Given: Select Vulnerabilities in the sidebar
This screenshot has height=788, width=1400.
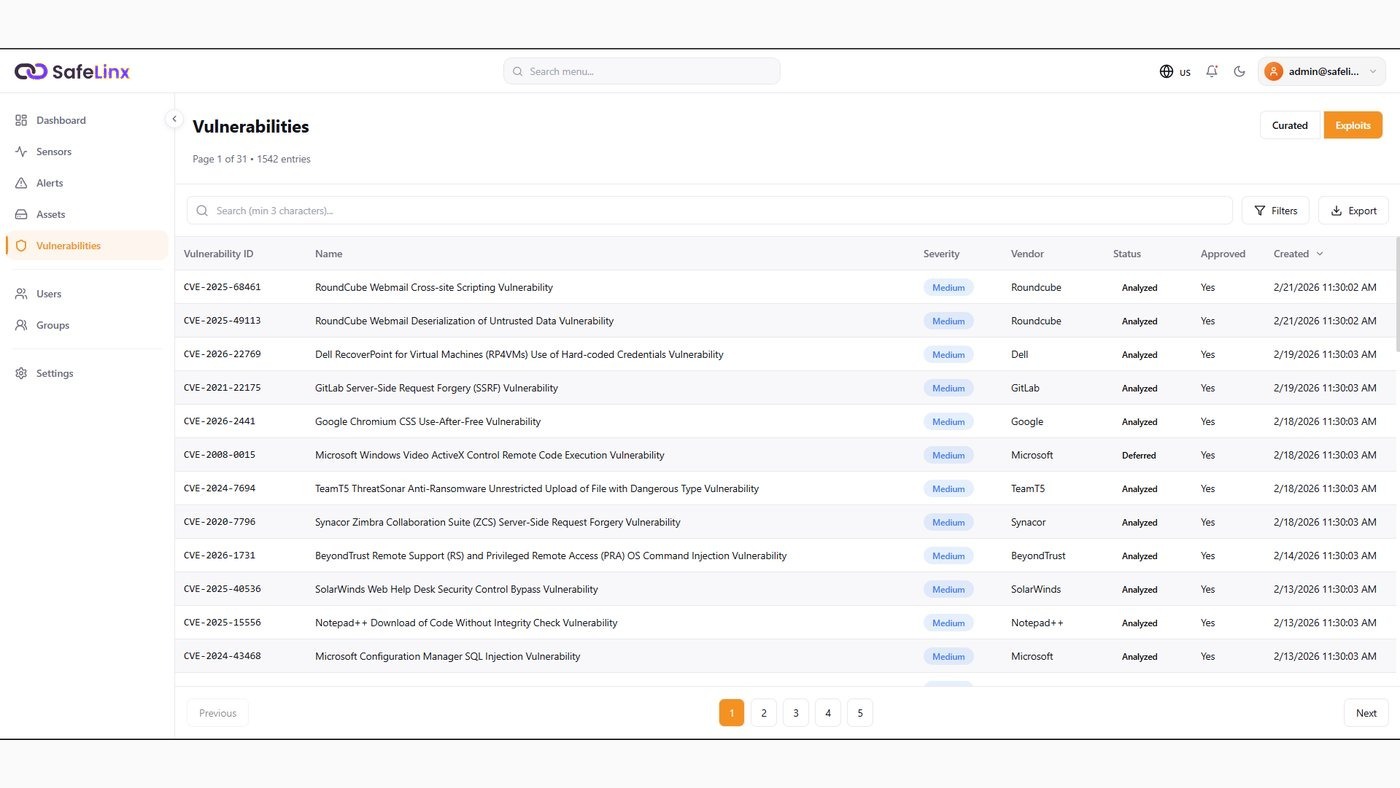Looking at the screenshot, I should pos(86,246).
